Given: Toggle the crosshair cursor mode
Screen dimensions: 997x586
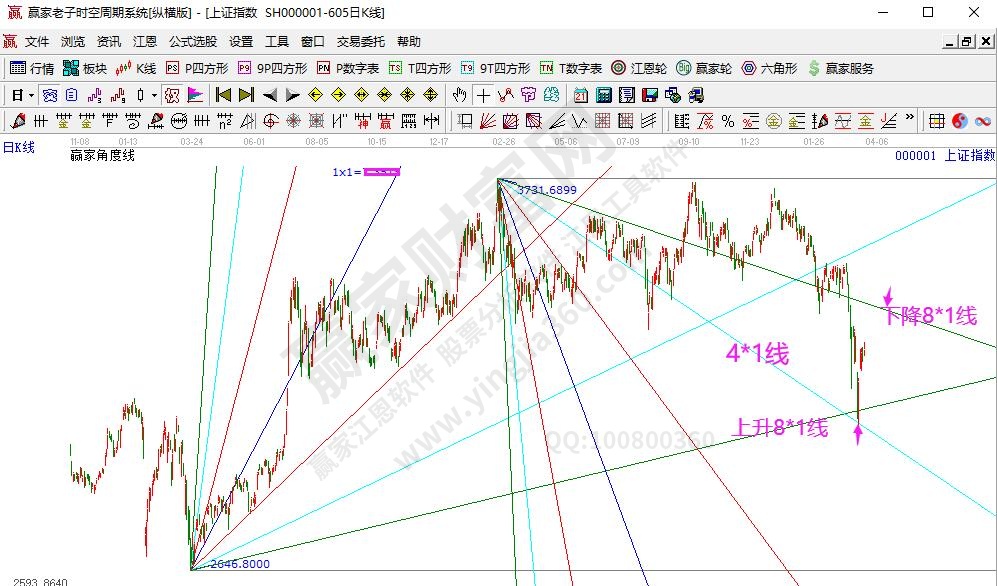Looking at the screenshot, I should (483, 95).
